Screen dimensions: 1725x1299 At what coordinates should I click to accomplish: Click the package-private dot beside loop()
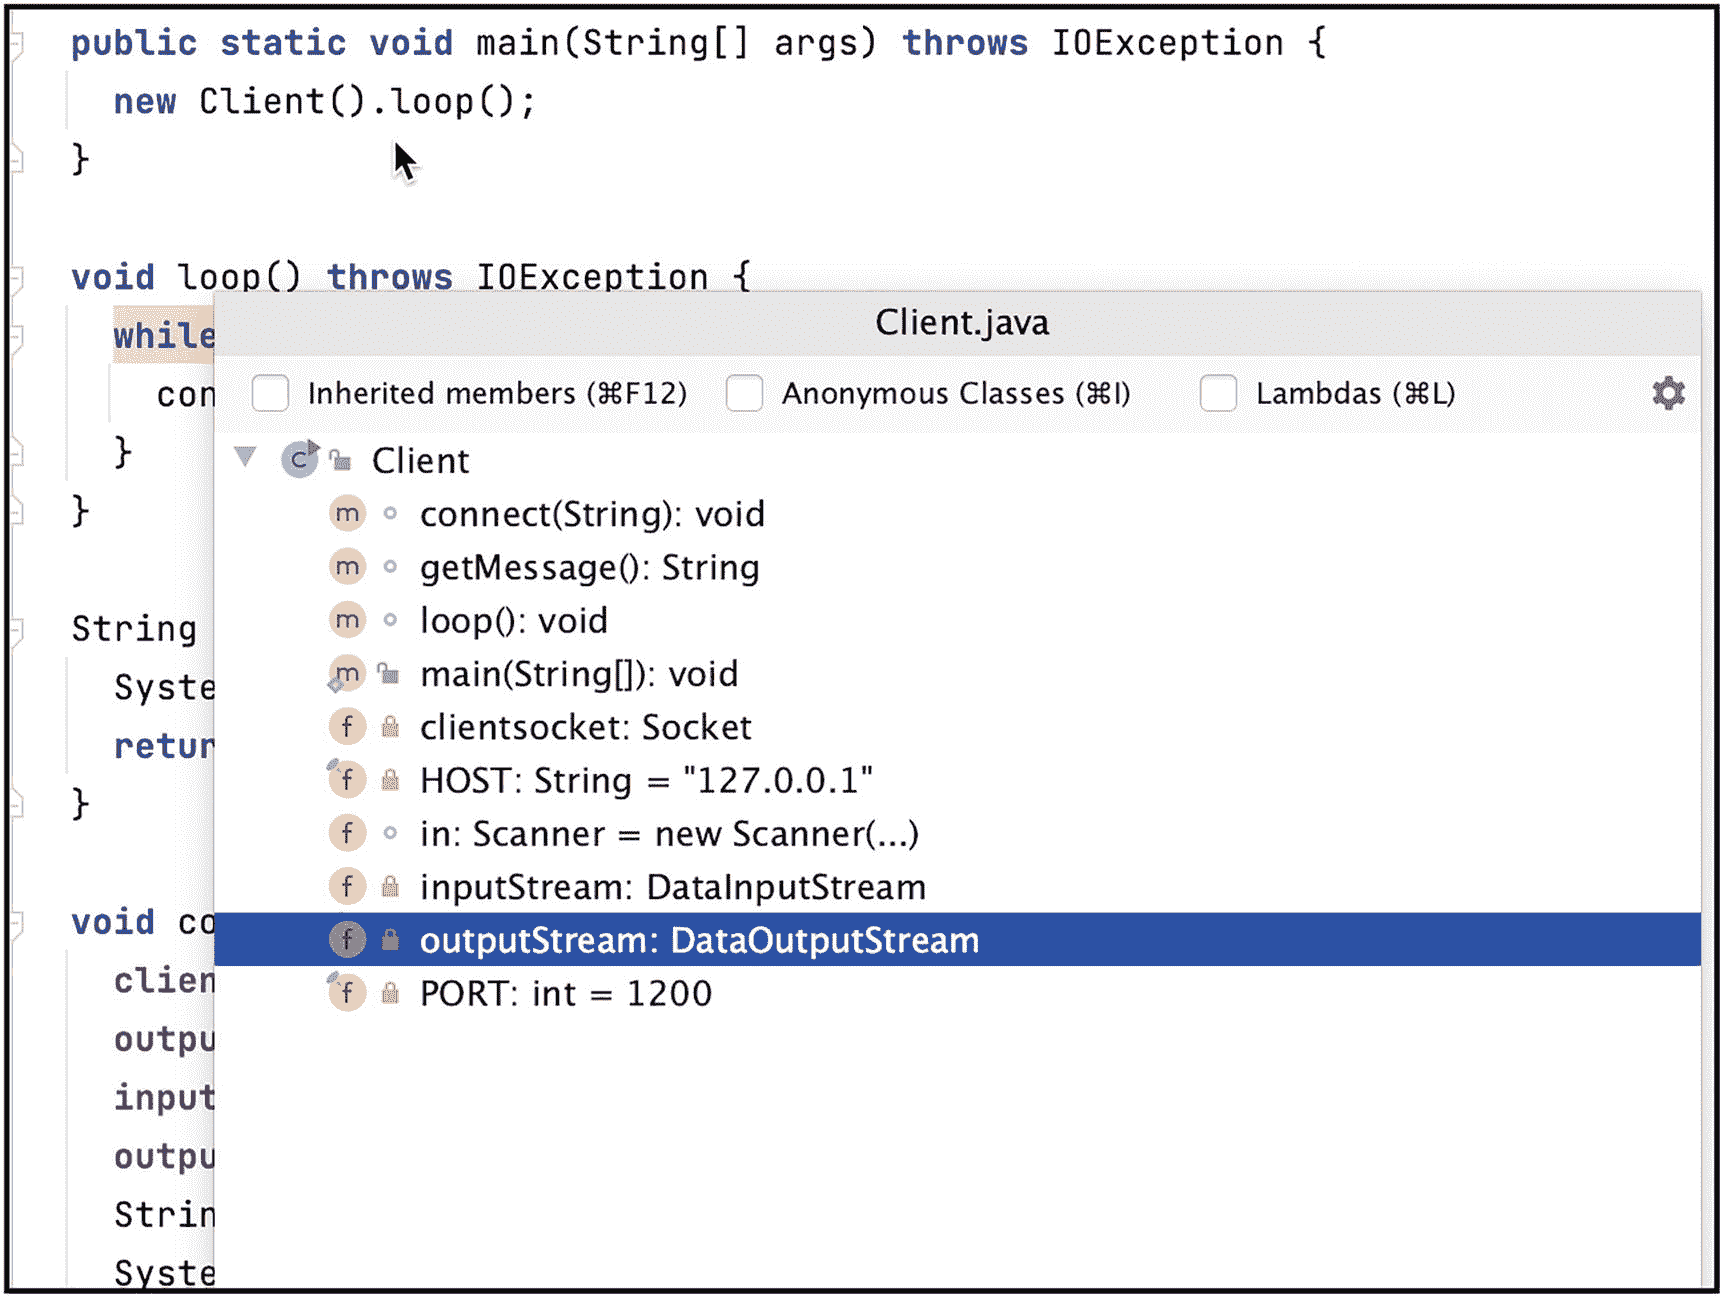point(390,620)
